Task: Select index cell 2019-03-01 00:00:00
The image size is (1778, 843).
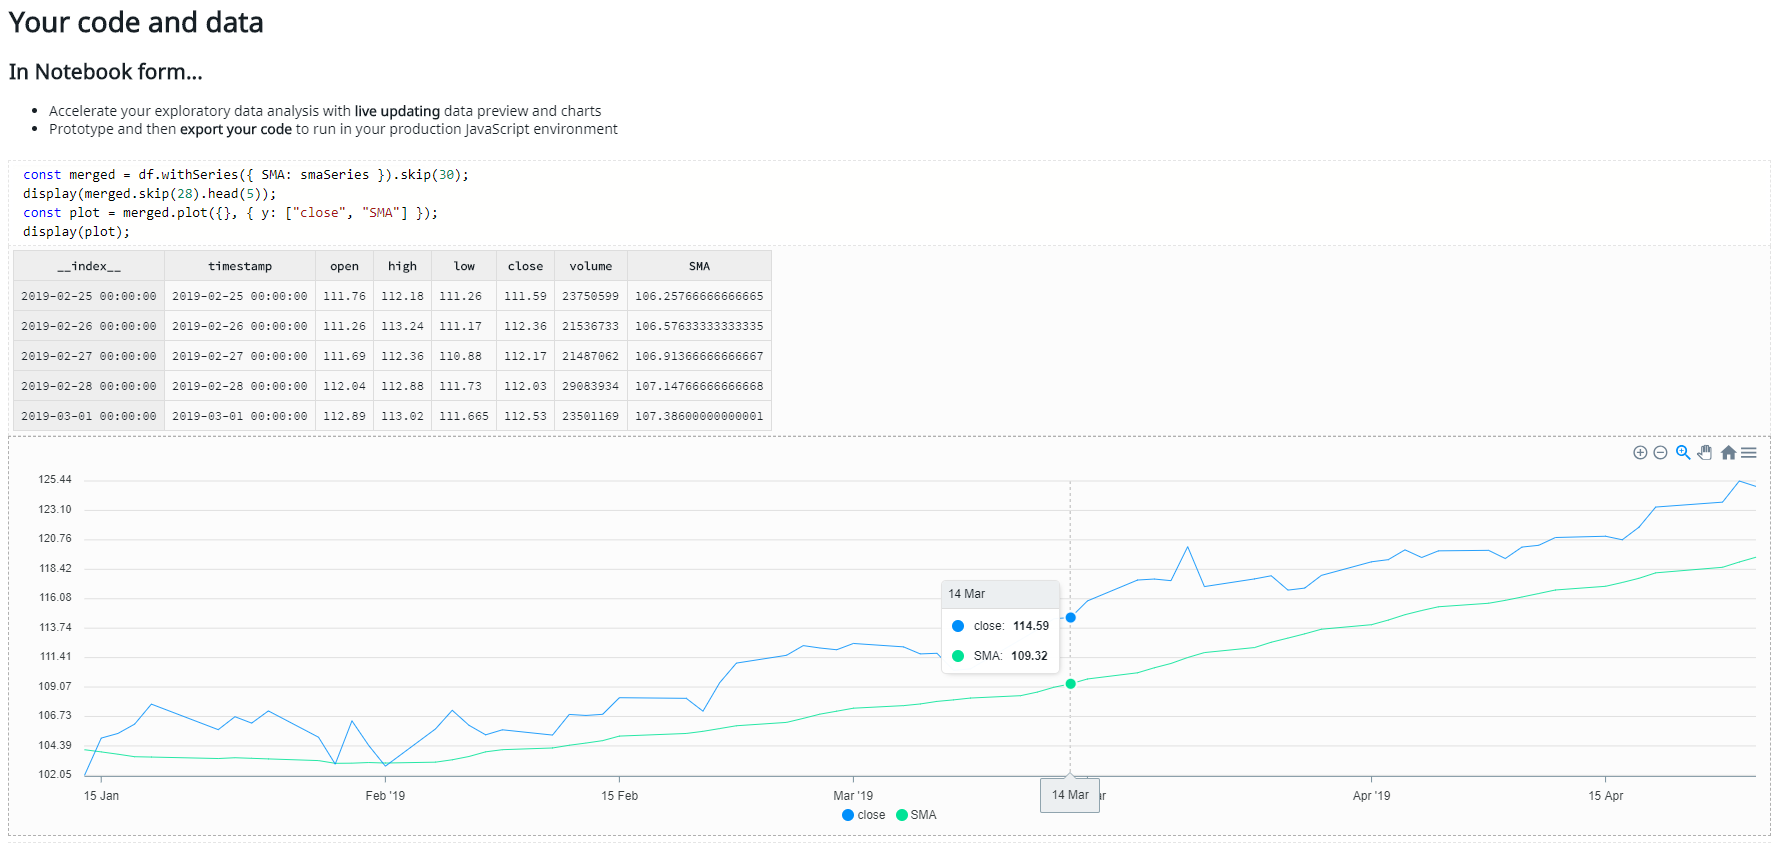Action: pyautogui.click(x=89, y=416)
